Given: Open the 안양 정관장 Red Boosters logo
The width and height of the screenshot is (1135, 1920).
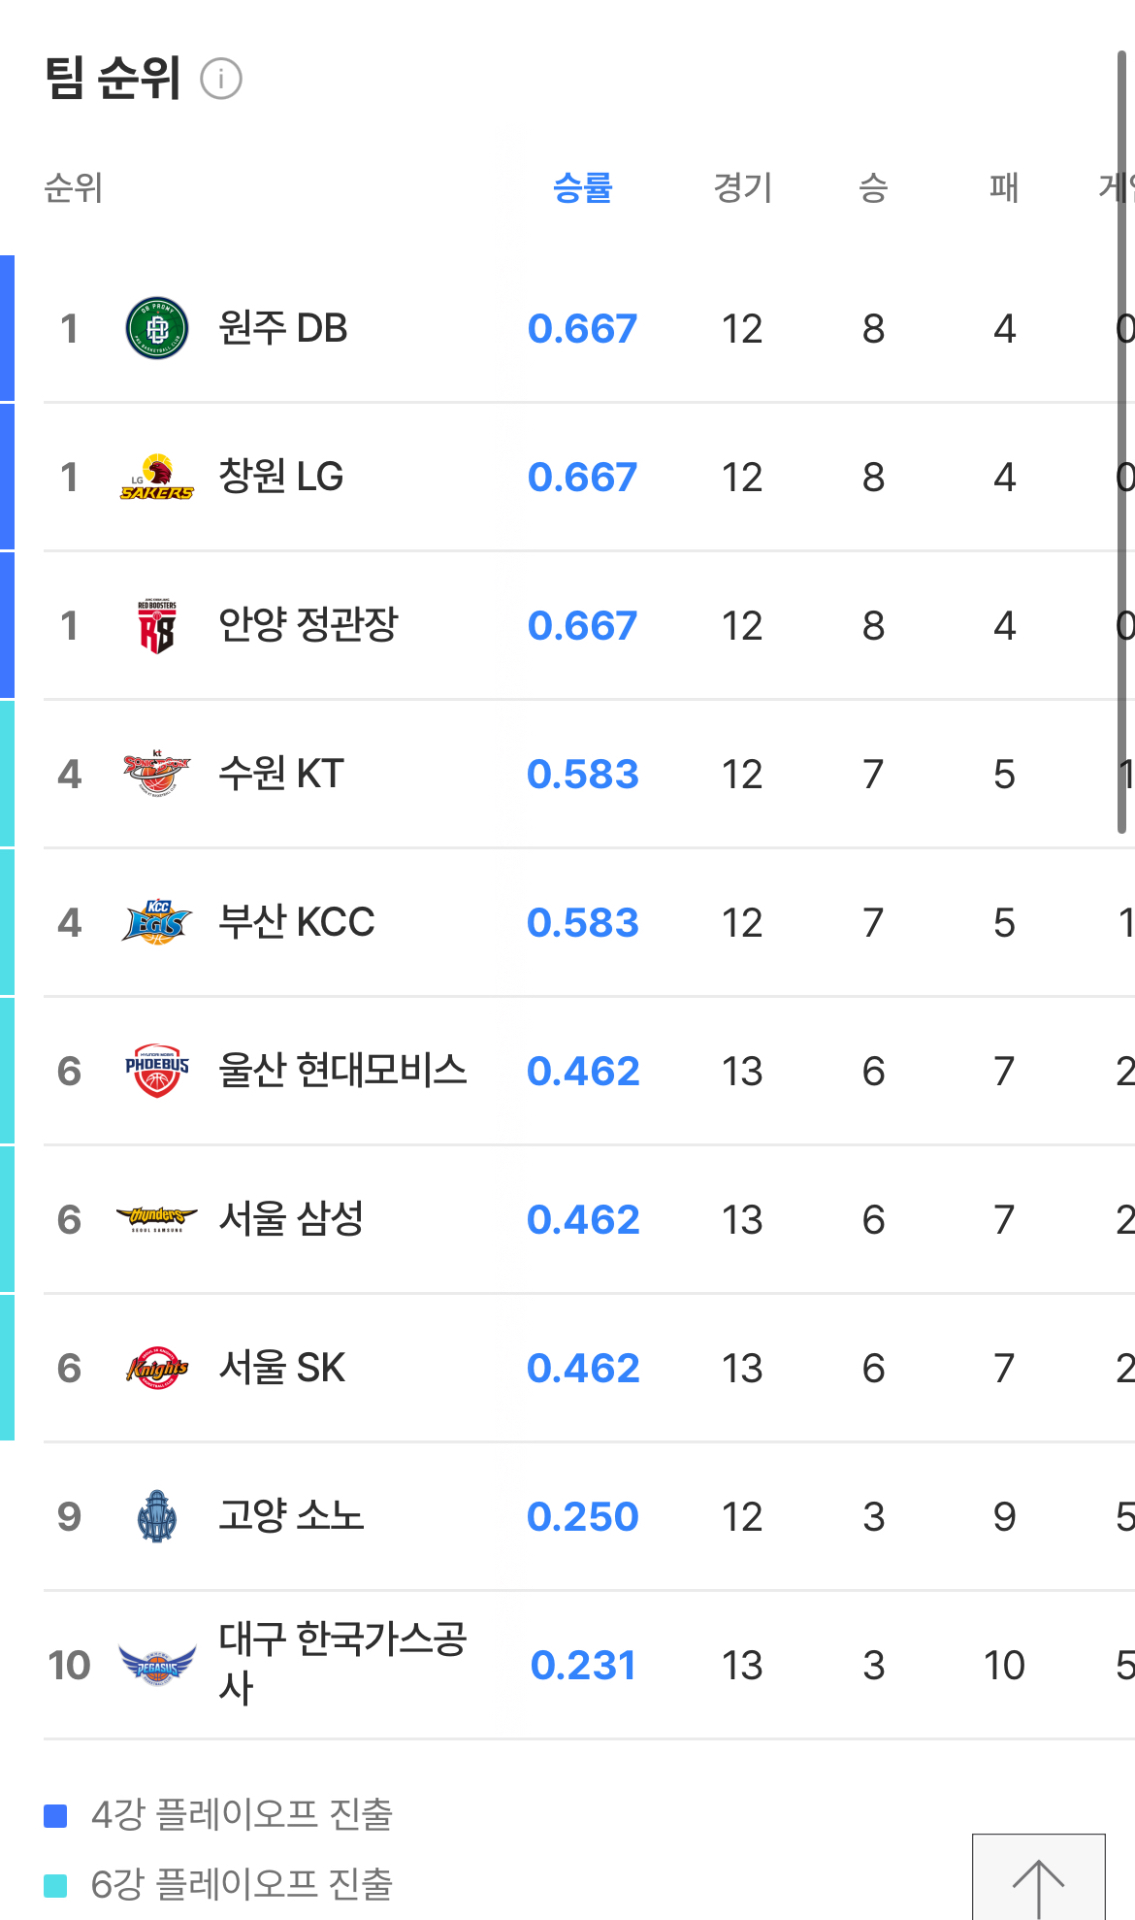Looking at the screenshot, I should coord(157,626).
